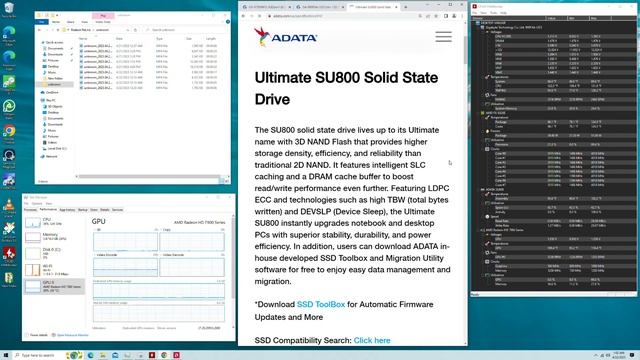Open 3D Objects under This PC

tap(55, 106)
